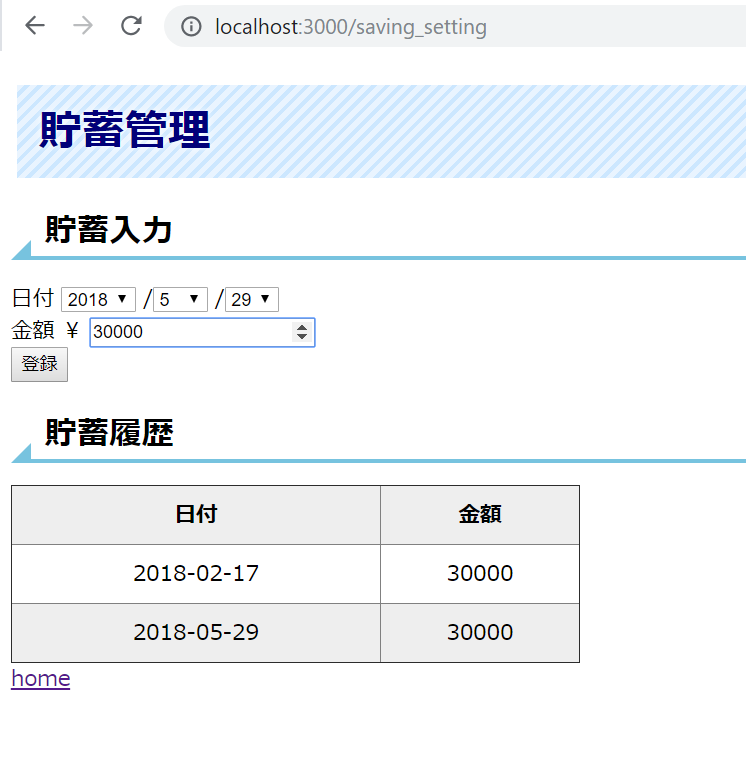
Task: Select the 2018-05-29 date cell
Action: coord(196,632)
